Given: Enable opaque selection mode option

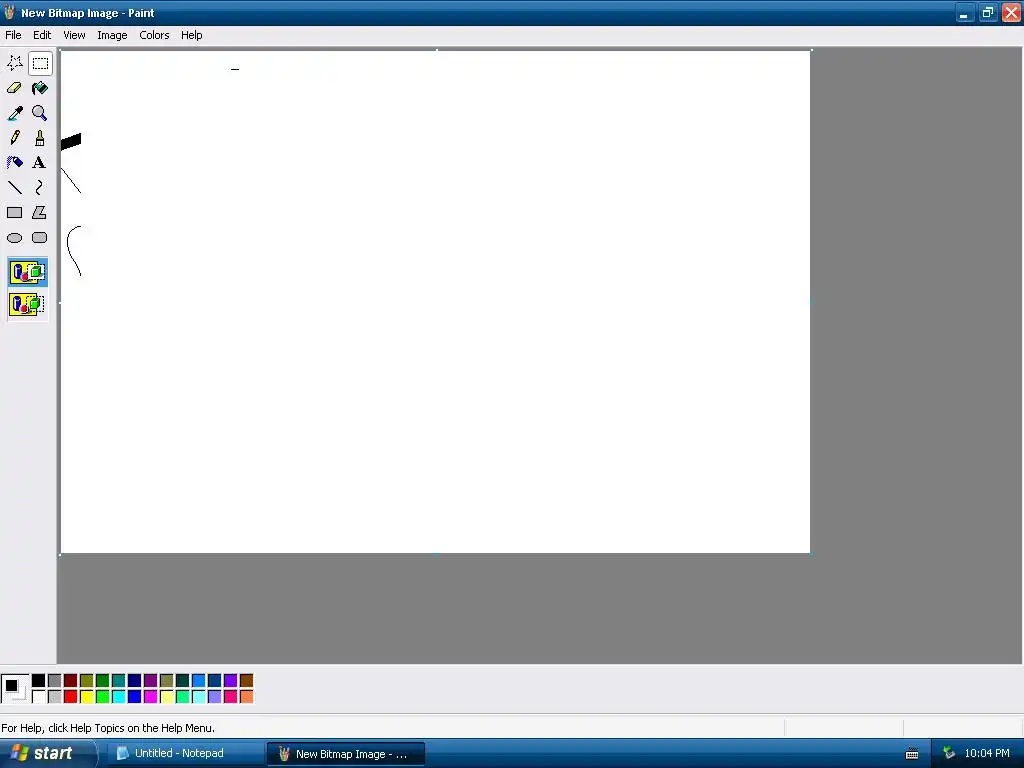Looking at the screenshot, I should pos(27,272).
